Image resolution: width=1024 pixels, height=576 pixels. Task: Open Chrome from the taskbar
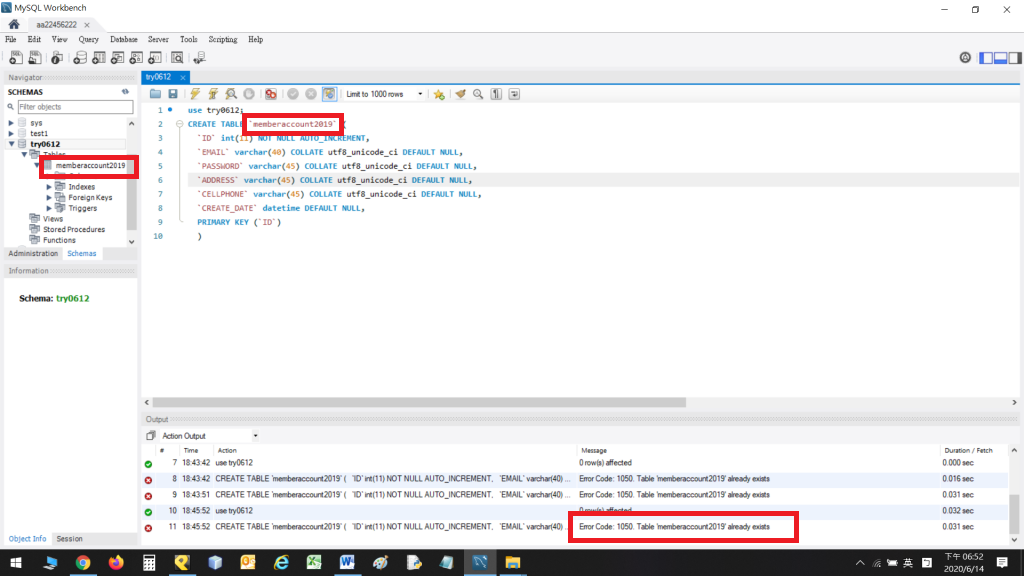pos(83,562)
